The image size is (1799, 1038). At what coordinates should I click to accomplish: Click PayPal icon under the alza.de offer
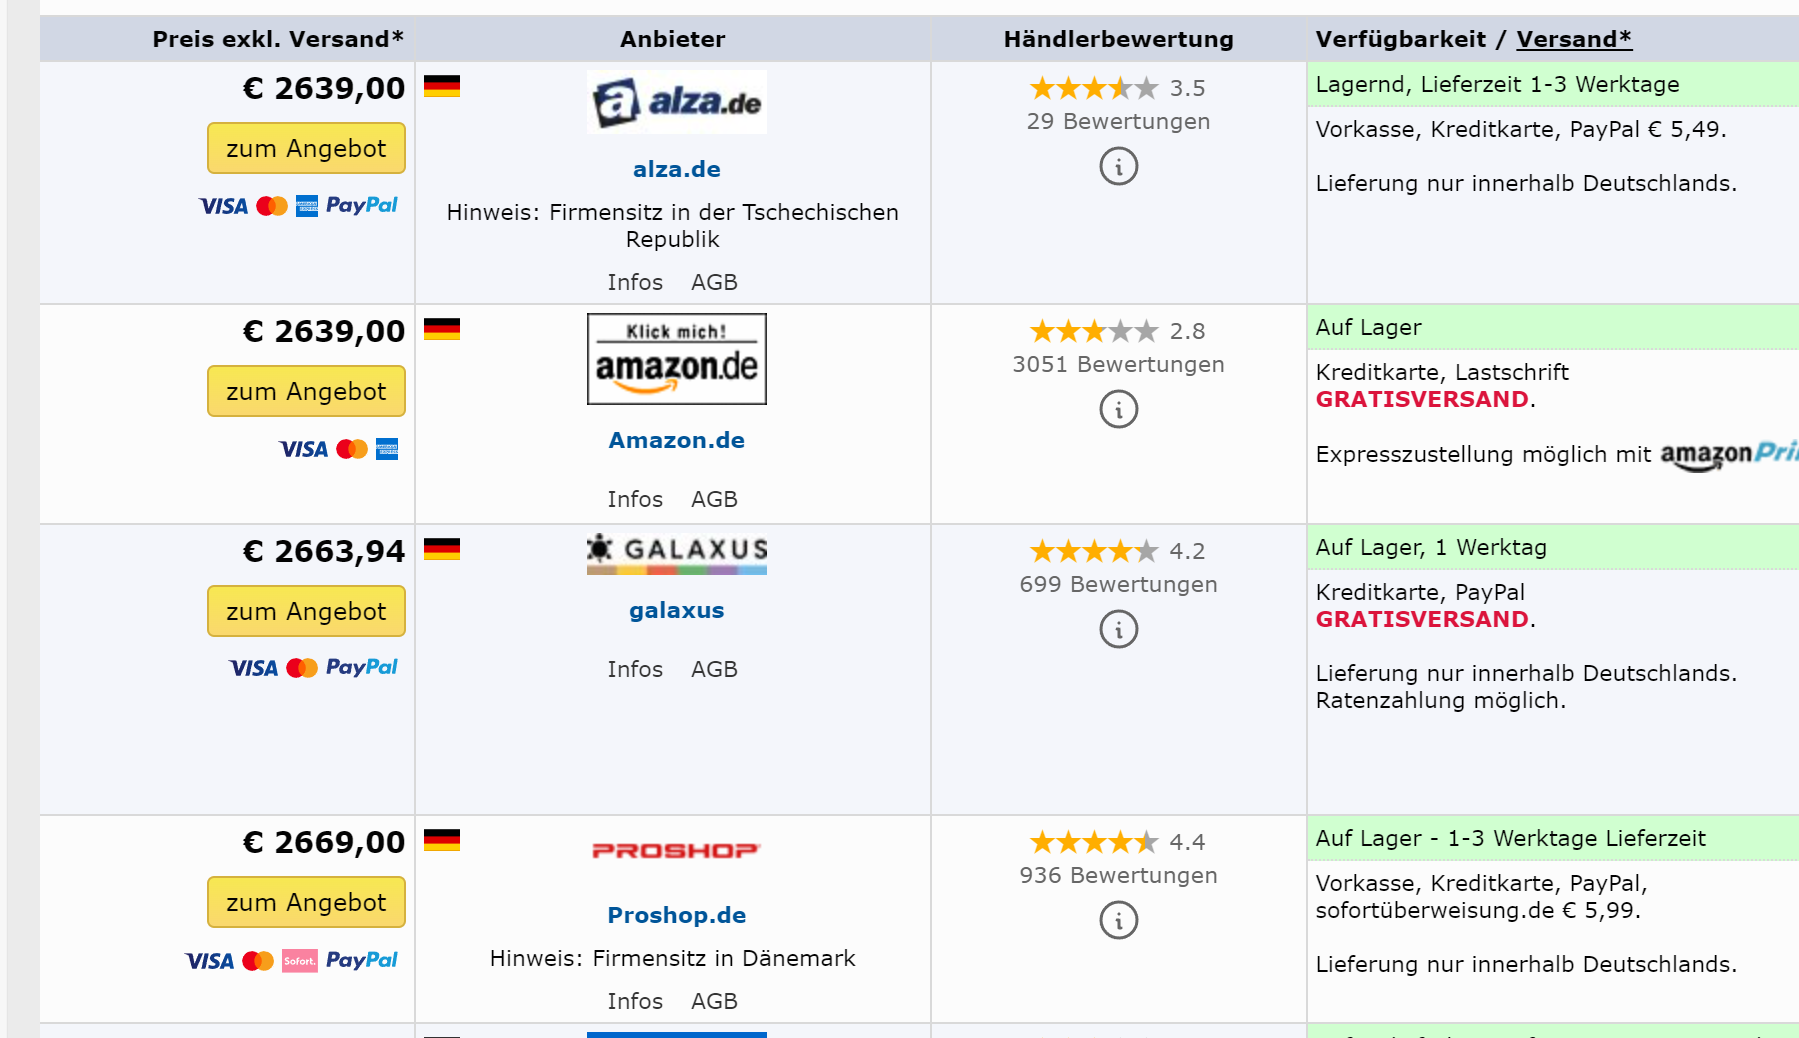[361, 205]
